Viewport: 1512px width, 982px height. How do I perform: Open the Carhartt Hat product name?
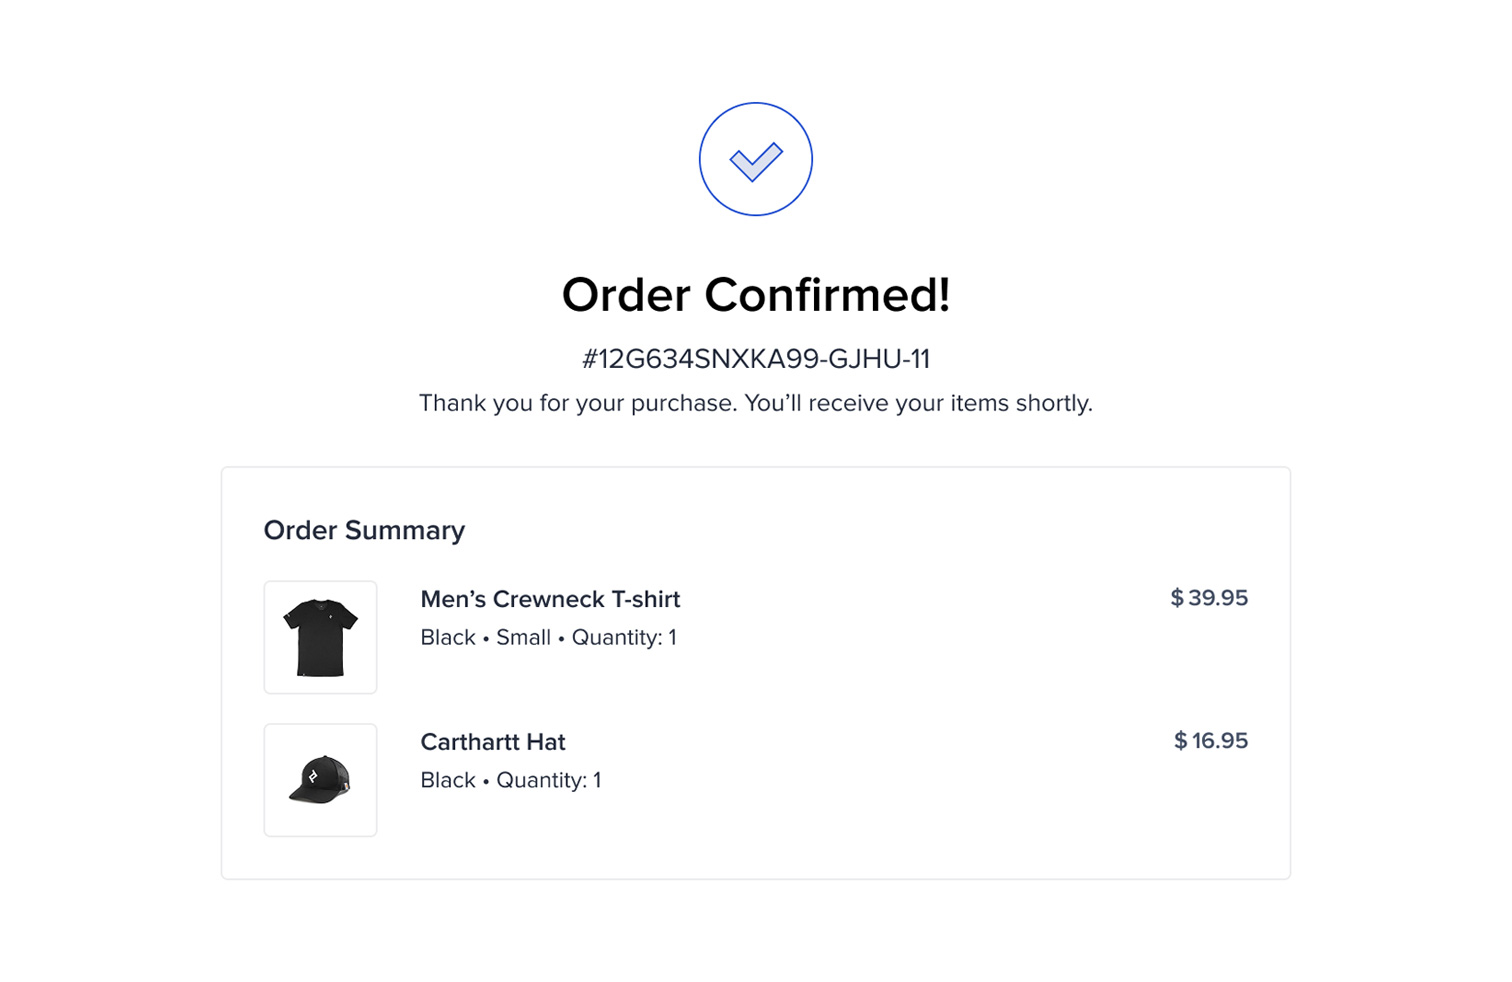coord(492,742)
